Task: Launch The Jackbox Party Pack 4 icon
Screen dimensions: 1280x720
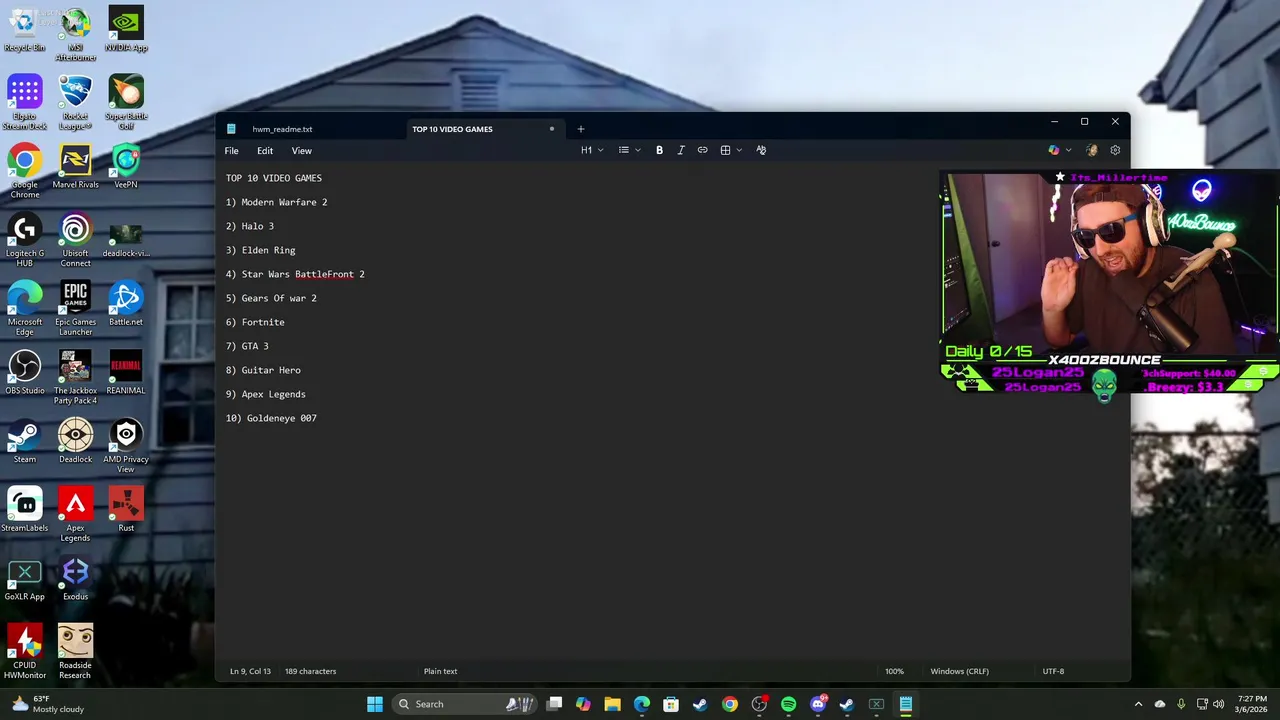Action: (x=75, y=378)
